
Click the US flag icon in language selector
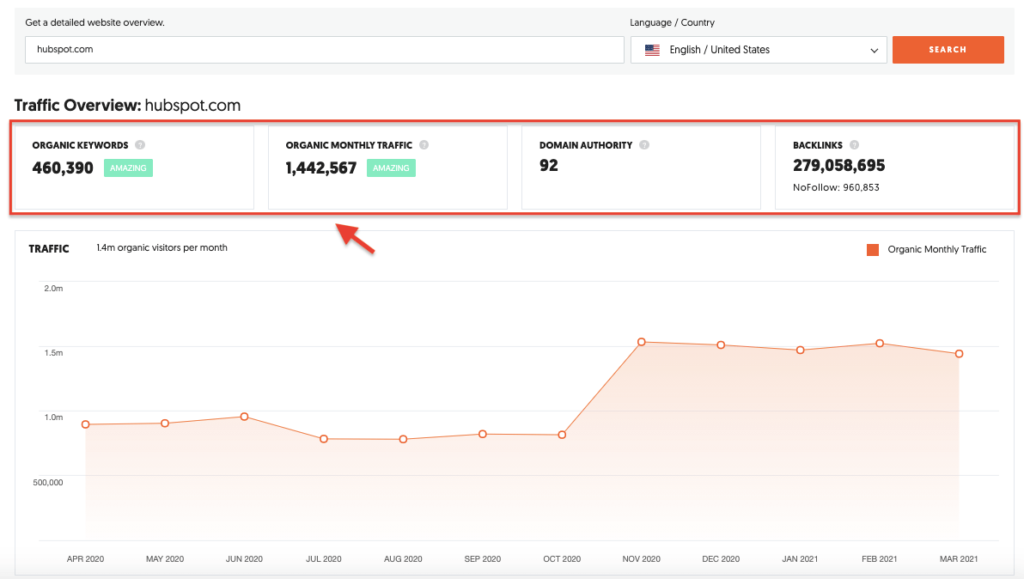651,49
